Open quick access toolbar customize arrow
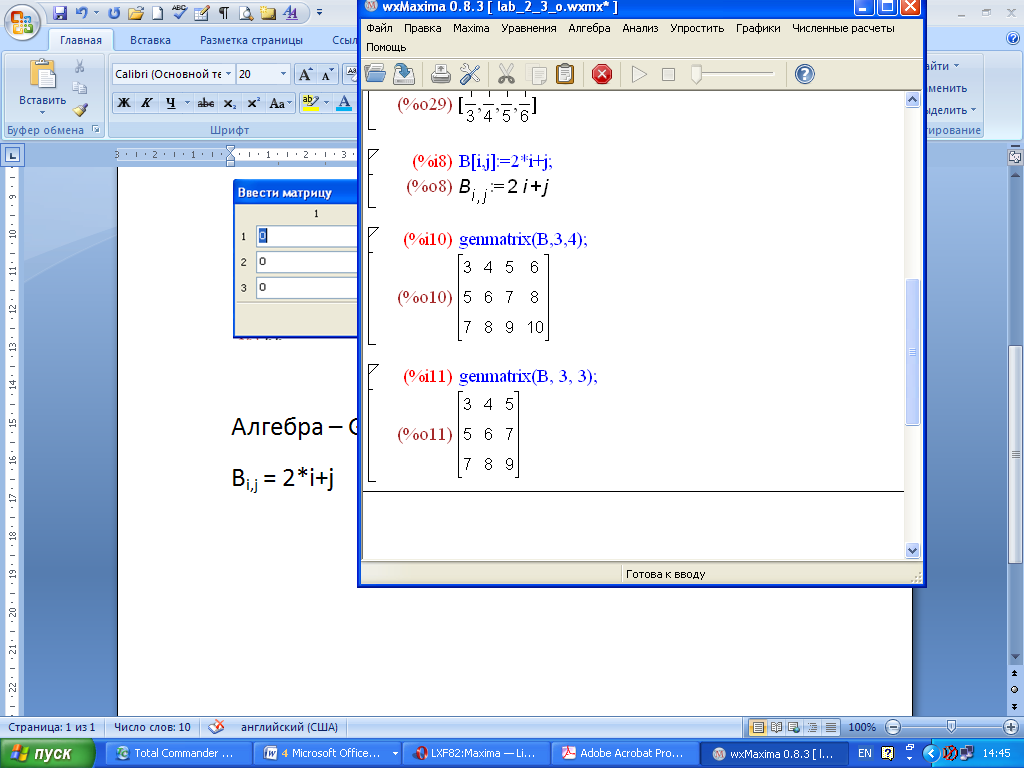The image size is (1024, 768). pyautogui.click(x=319, y=12)
